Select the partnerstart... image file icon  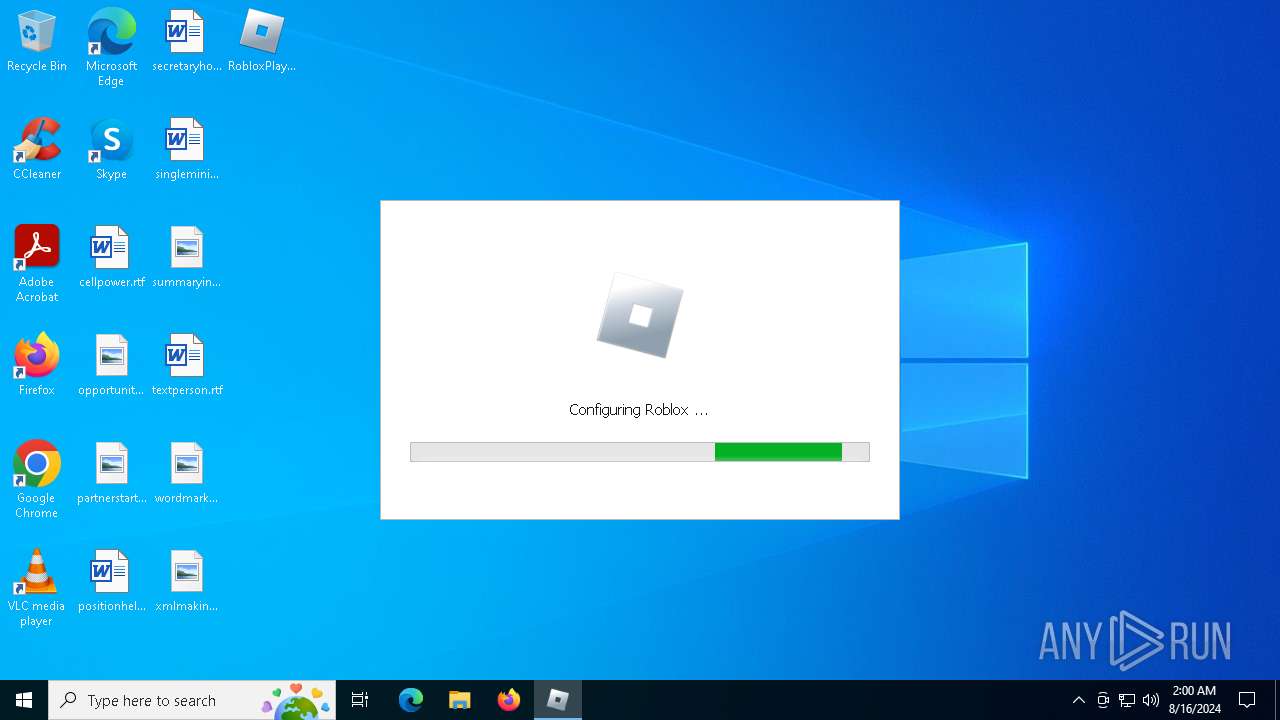click(x=111, y=473)
